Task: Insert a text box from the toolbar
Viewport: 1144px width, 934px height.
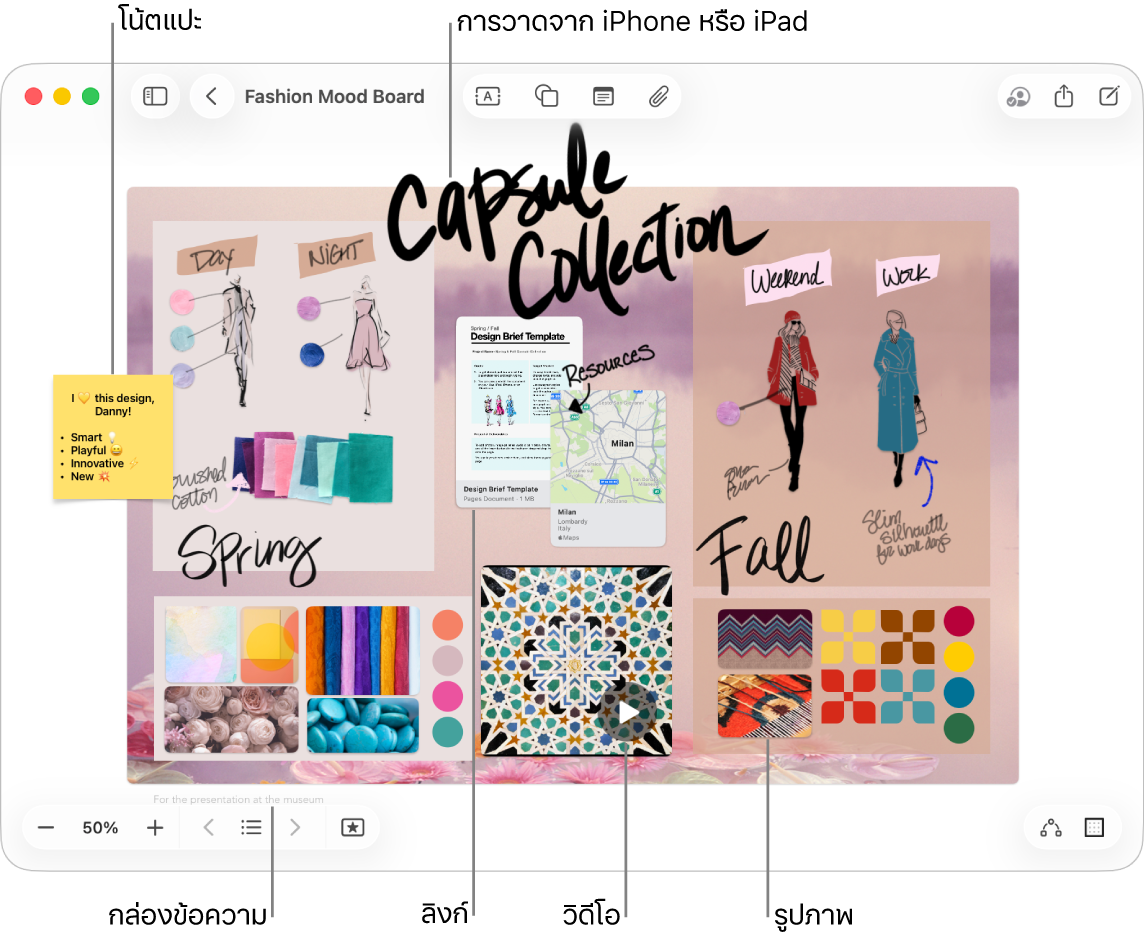Action: (489, 96)
